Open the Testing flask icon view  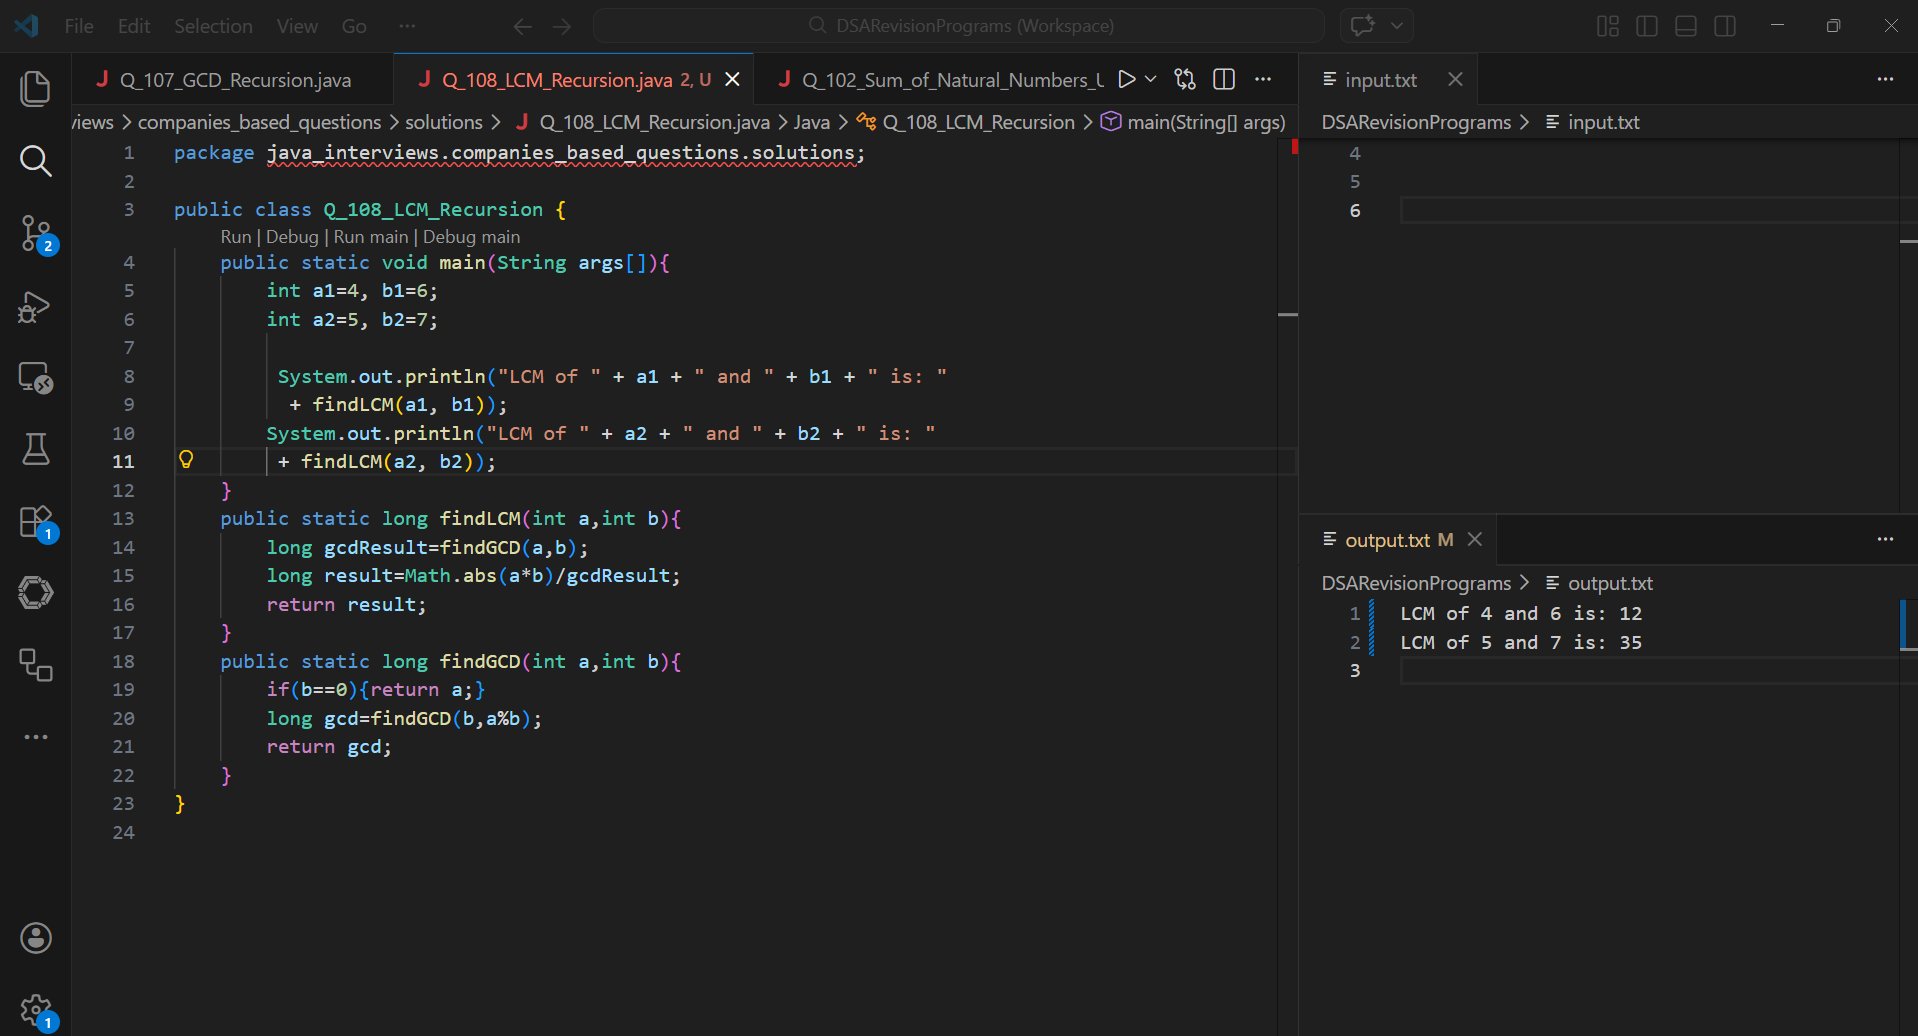tap(35, 449)
